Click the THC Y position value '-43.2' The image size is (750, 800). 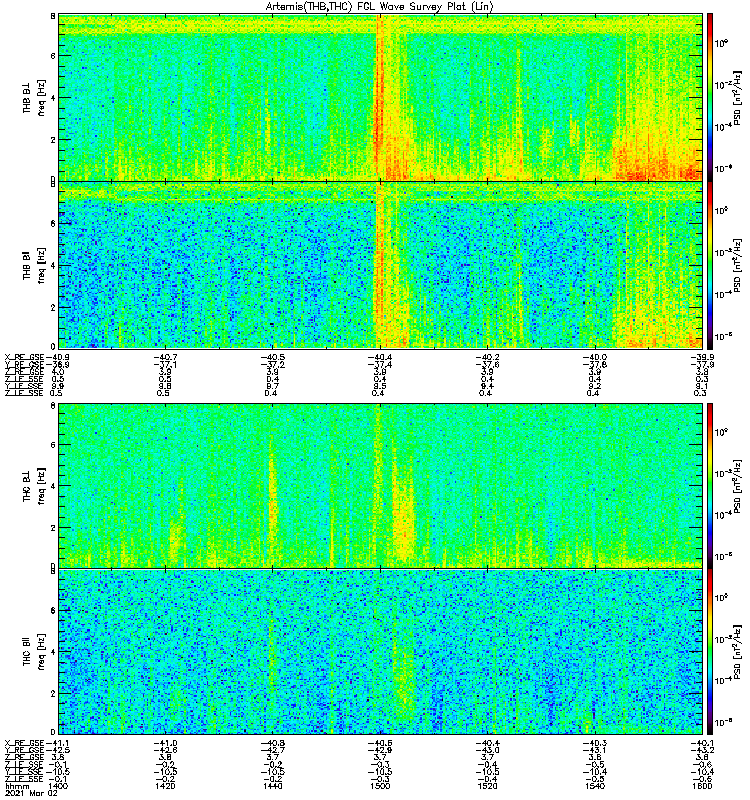tap(702, 751)
